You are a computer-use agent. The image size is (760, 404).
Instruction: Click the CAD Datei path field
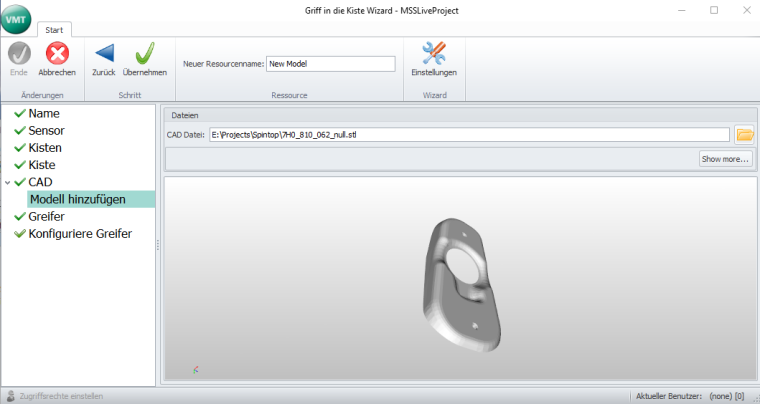pyautogui.click(x=468, y=135)
